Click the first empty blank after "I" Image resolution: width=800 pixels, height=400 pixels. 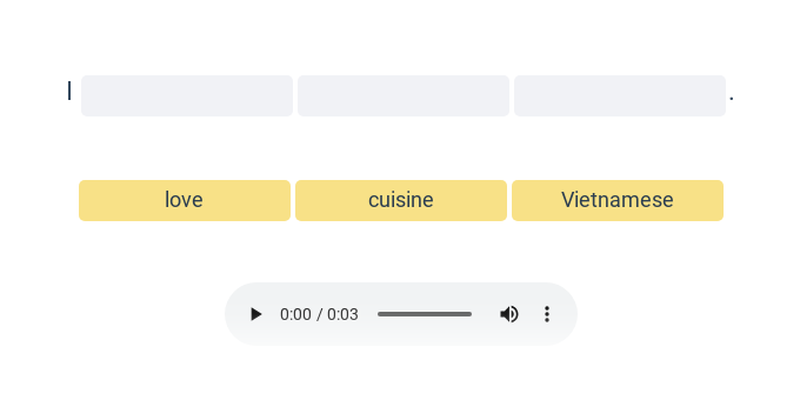pos(187,96)
